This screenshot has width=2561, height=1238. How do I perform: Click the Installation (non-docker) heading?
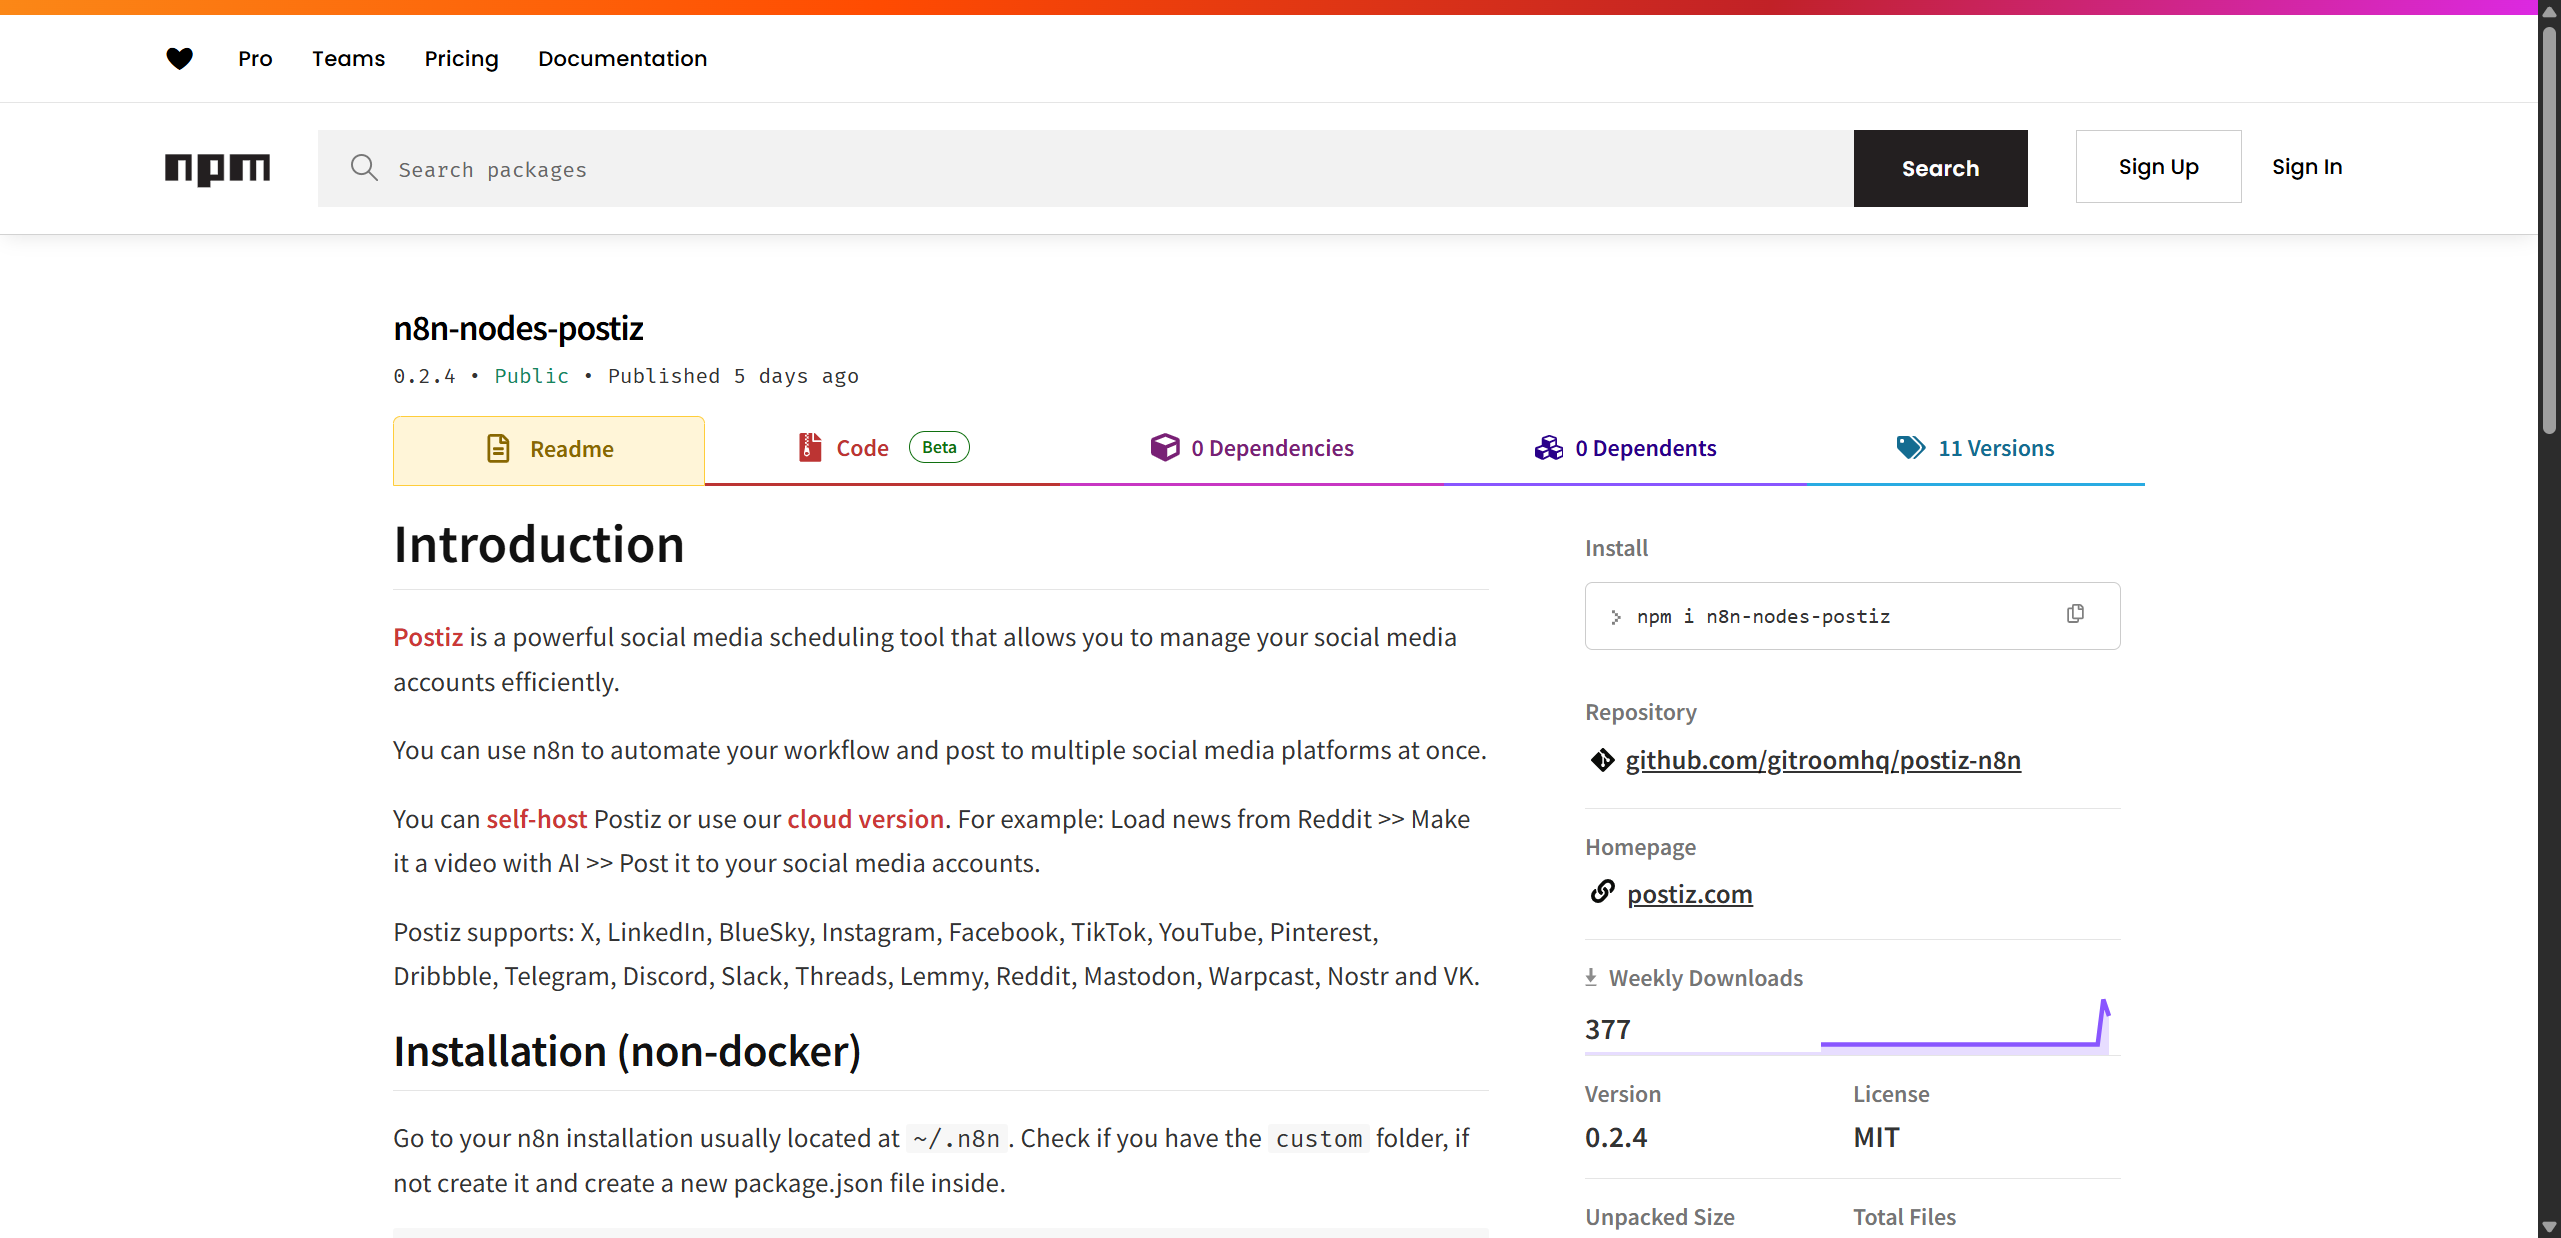pyautogui.click(x=627, y=1052)
